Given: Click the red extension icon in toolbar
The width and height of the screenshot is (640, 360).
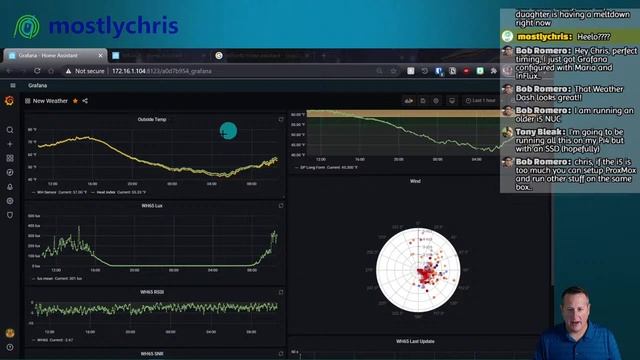Looking at the screenshot, I should point(466,71).
